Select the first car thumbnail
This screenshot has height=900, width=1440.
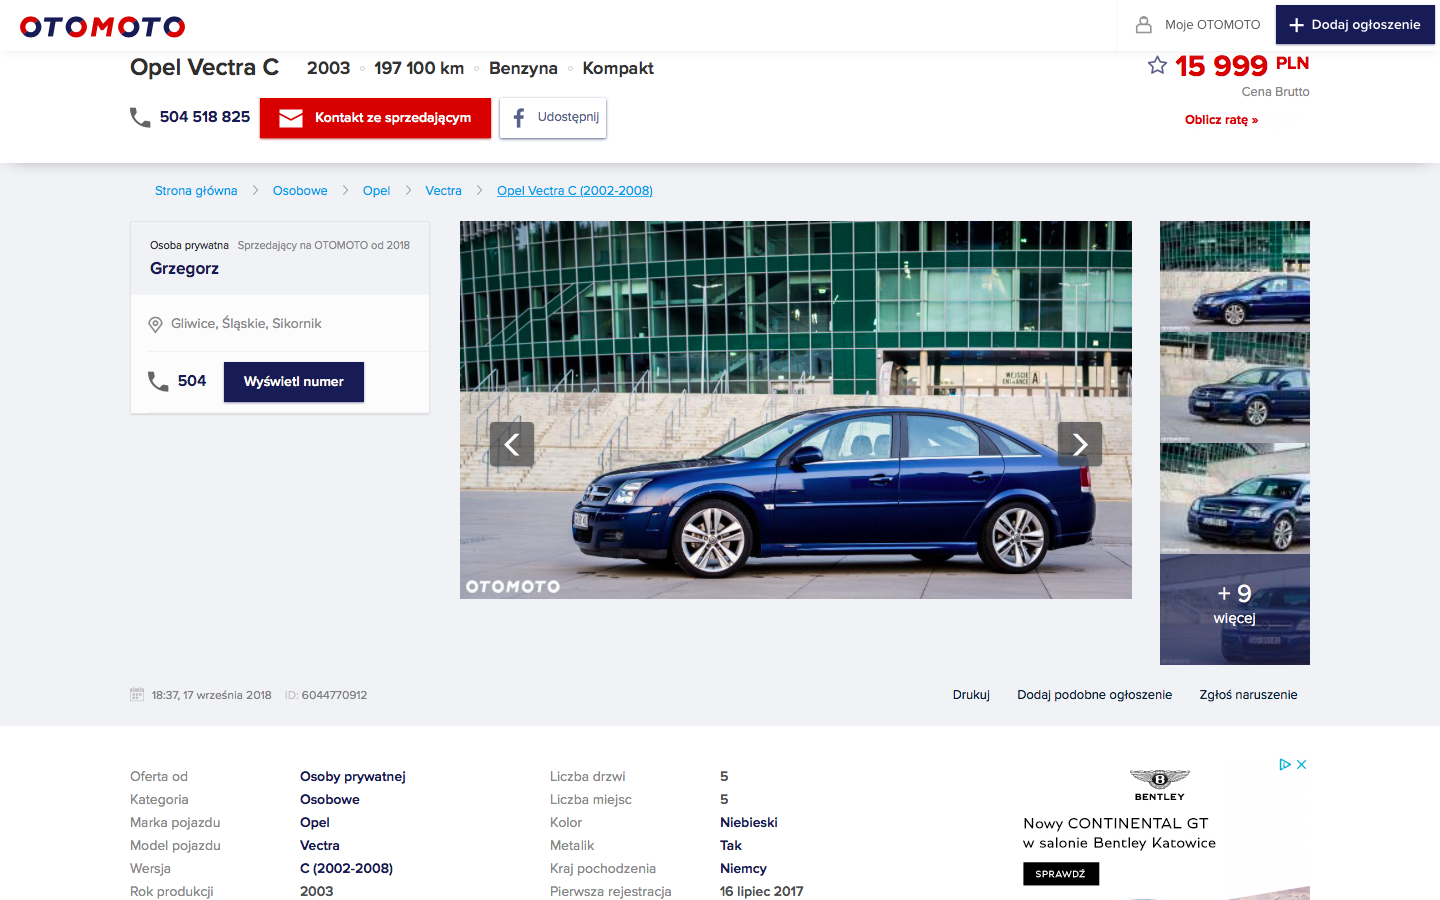point(1234,275)
